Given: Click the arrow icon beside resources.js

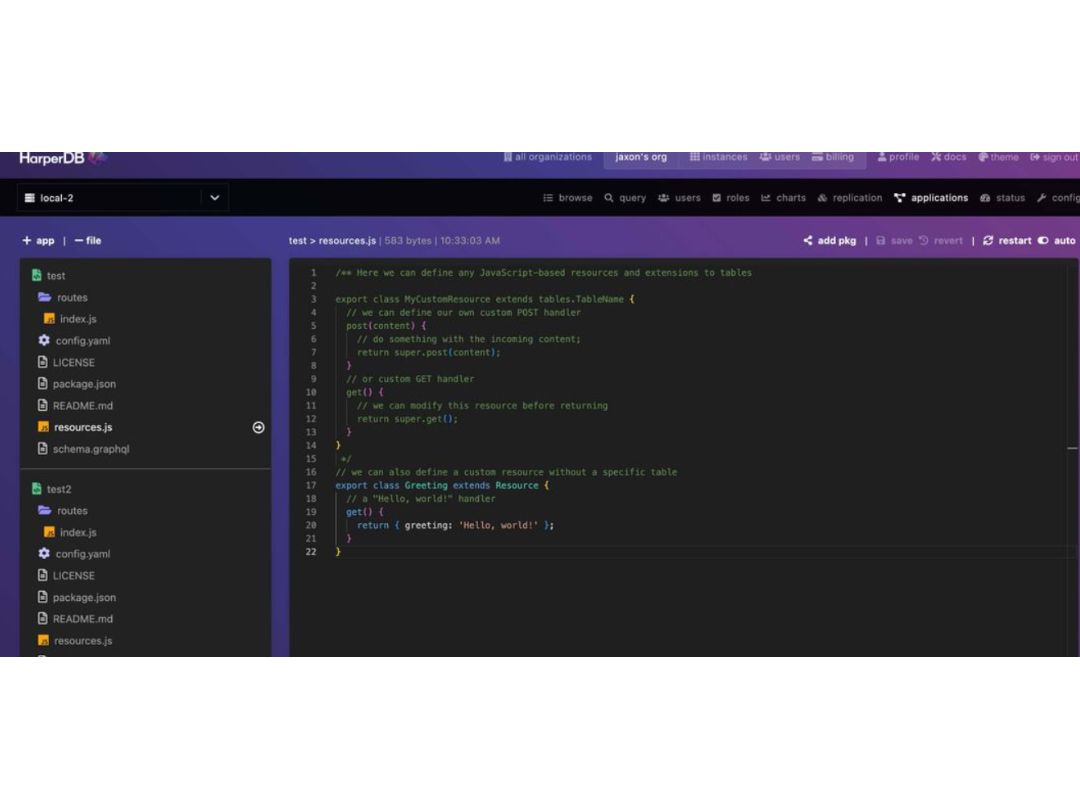Looking at the screenshot, I should coord(258,428).
